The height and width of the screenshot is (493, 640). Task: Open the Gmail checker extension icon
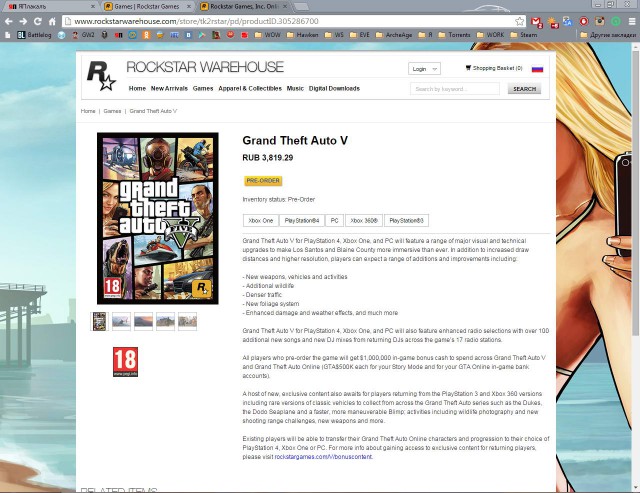537,22
